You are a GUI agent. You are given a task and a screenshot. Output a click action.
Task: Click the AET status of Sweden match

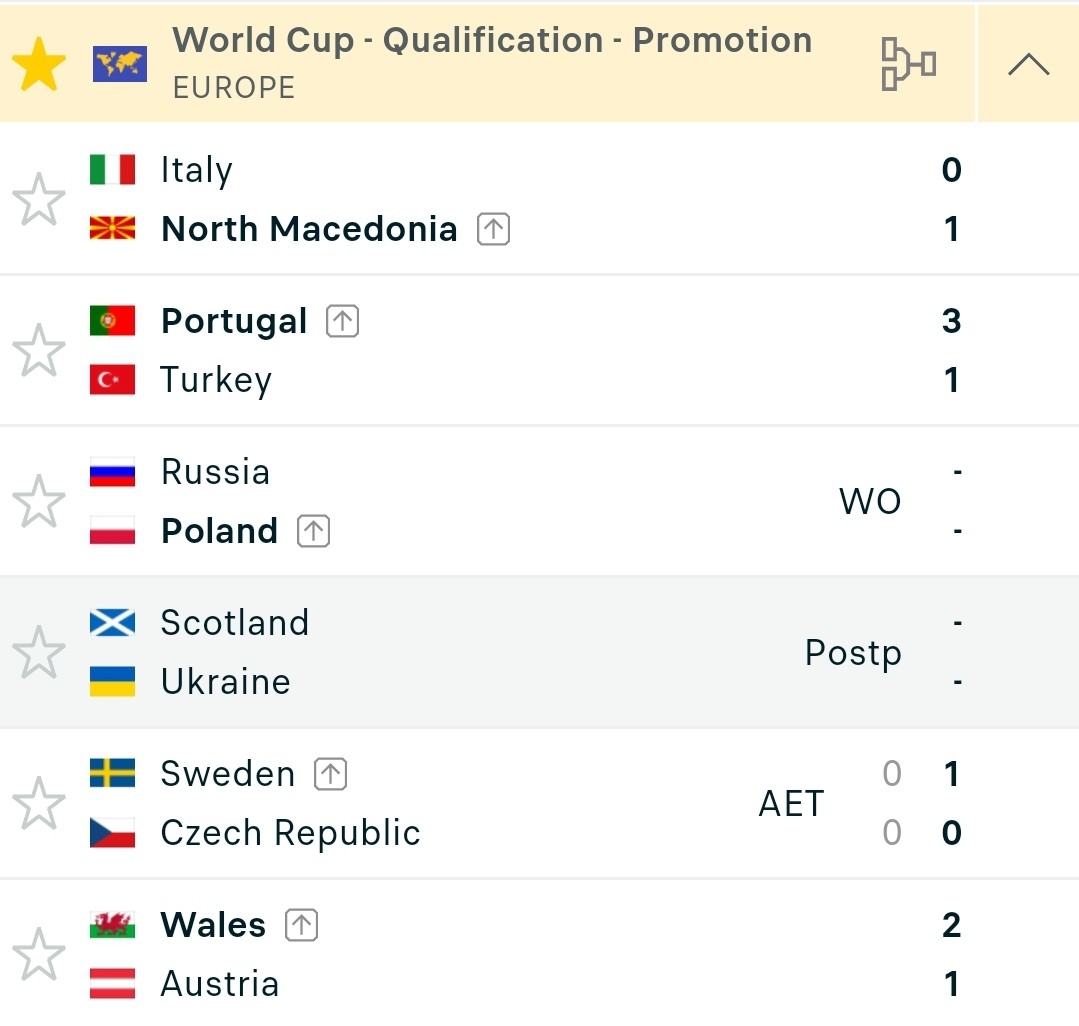(x=791, y=803)
